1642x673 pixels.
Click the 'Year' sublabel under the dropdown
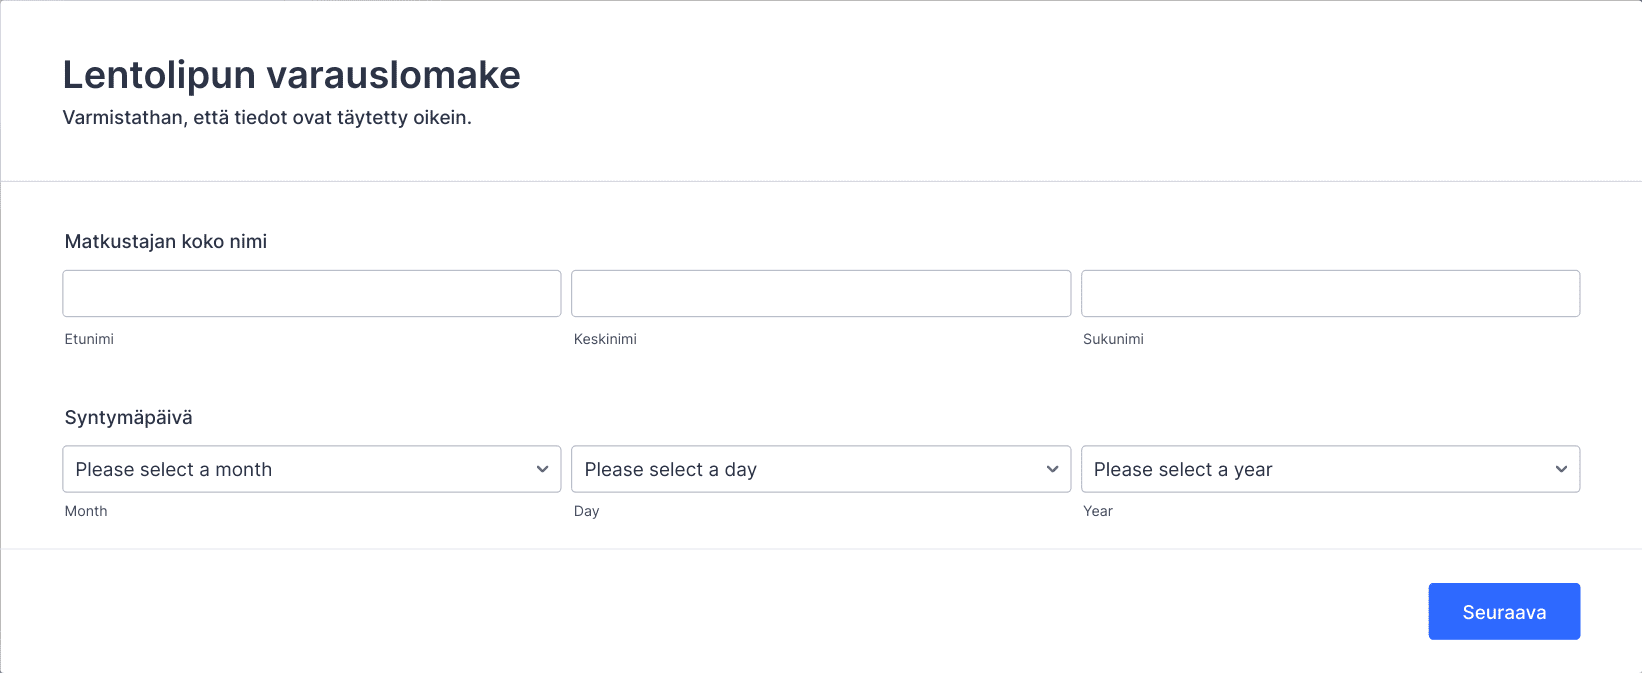click(x=1098, y=511)
